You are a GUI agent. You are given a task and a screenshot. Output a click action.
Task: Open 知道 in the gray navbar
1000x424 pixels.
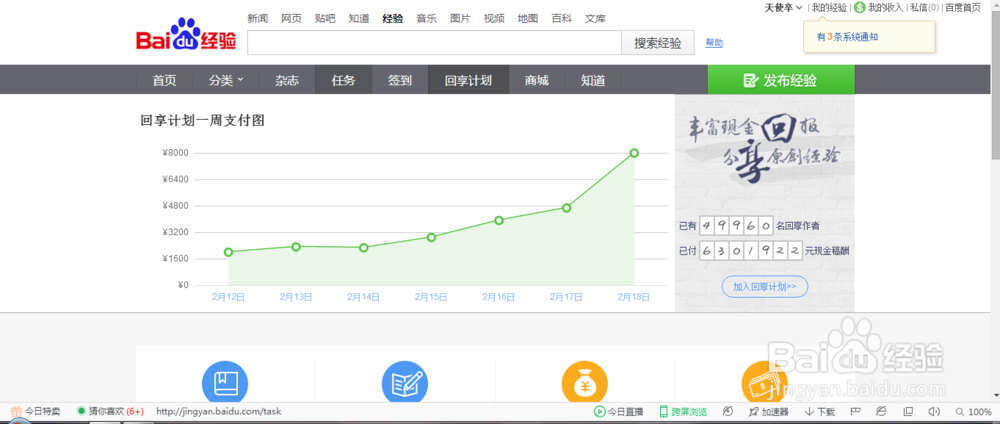593,80
